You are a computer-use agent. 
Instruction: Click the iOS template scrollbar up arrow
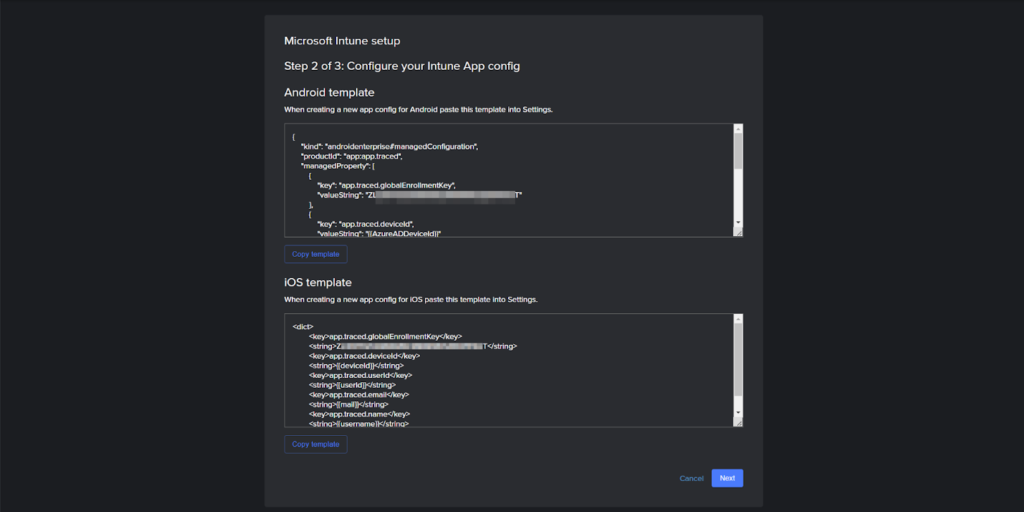[738, 319]
